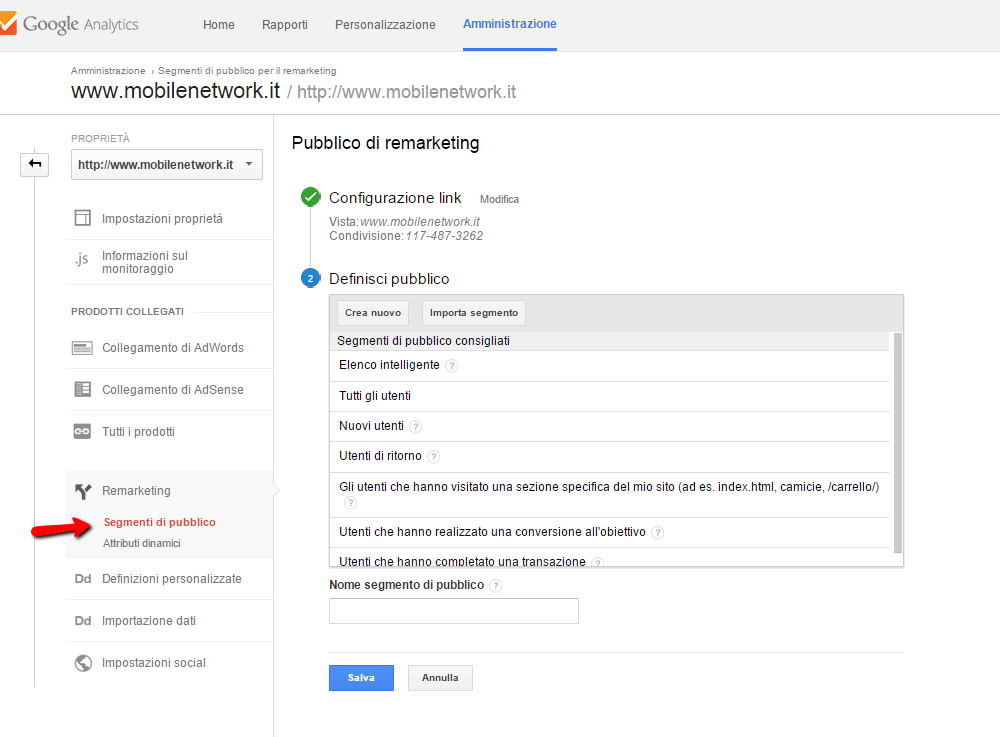Click the AdSense link icon
This screenshot has height=737, width=1000.
83,390
